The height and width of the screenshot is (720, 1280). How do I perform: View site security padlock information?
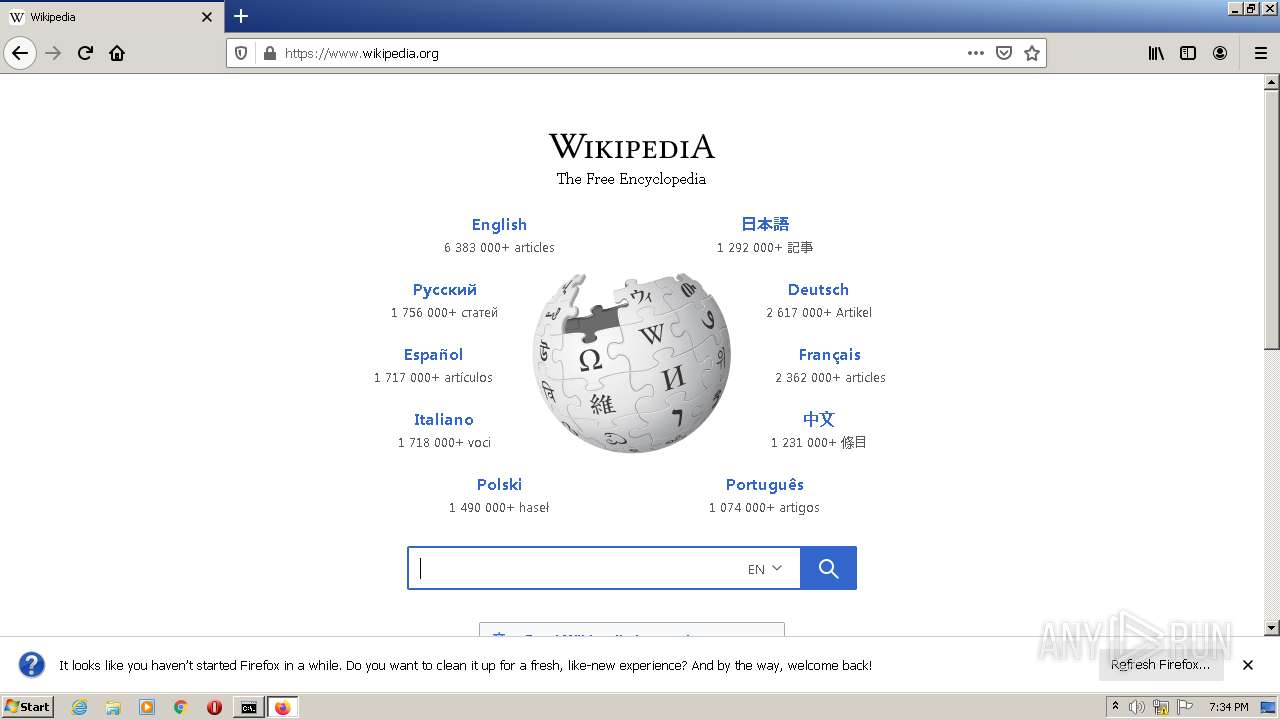[269, 53]
